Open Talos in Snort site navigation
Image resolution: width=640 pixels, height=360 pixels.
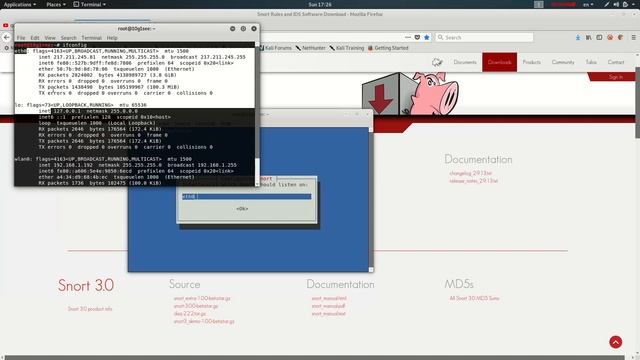[x=591, y=62]
